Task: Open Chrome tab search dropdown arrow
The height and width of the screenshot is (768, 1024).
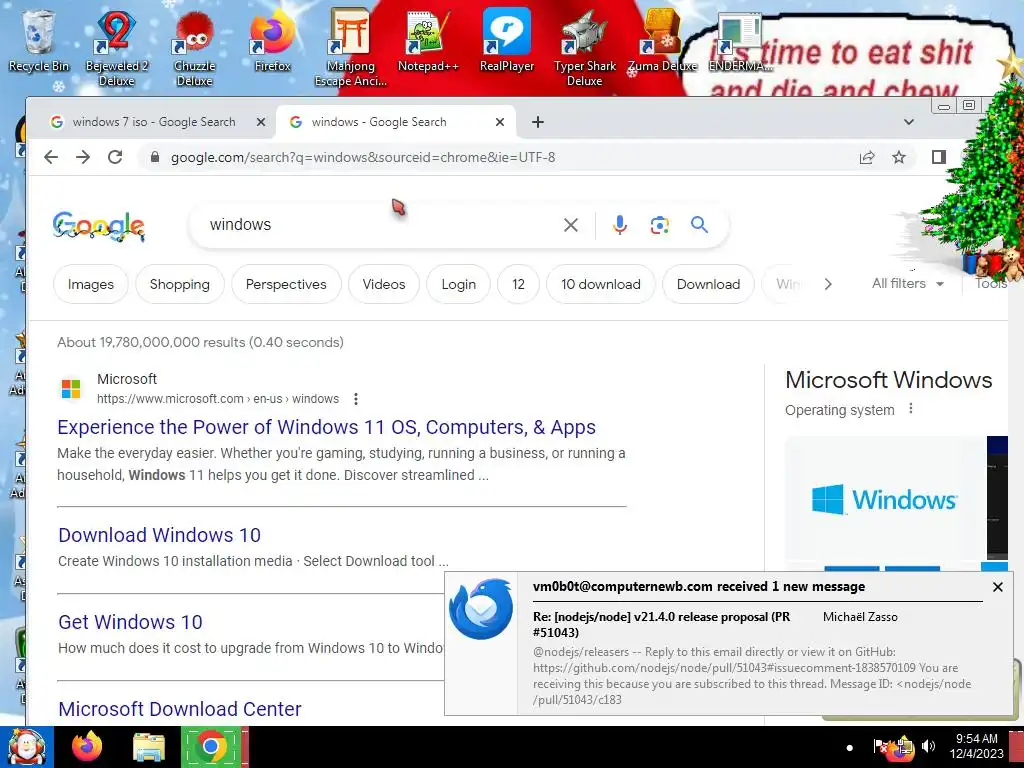Action: (x=908, y=122)
